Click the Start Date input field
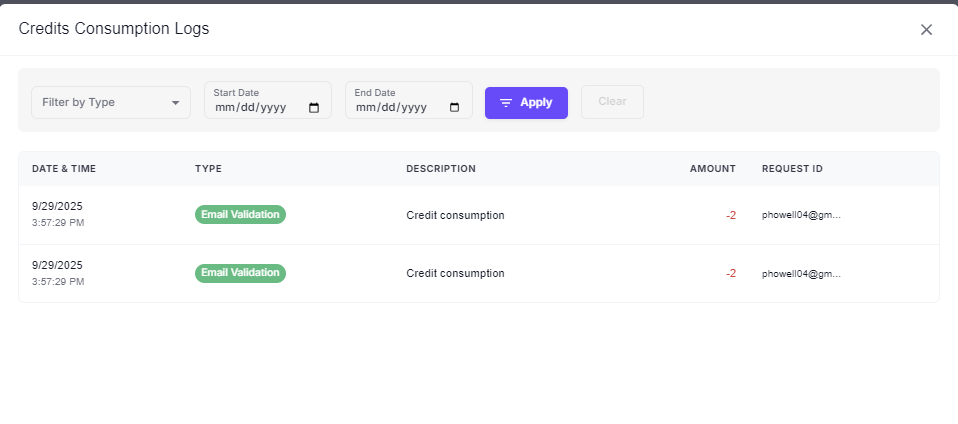This screenshot has width=958, height=424. tap(255, 107)
